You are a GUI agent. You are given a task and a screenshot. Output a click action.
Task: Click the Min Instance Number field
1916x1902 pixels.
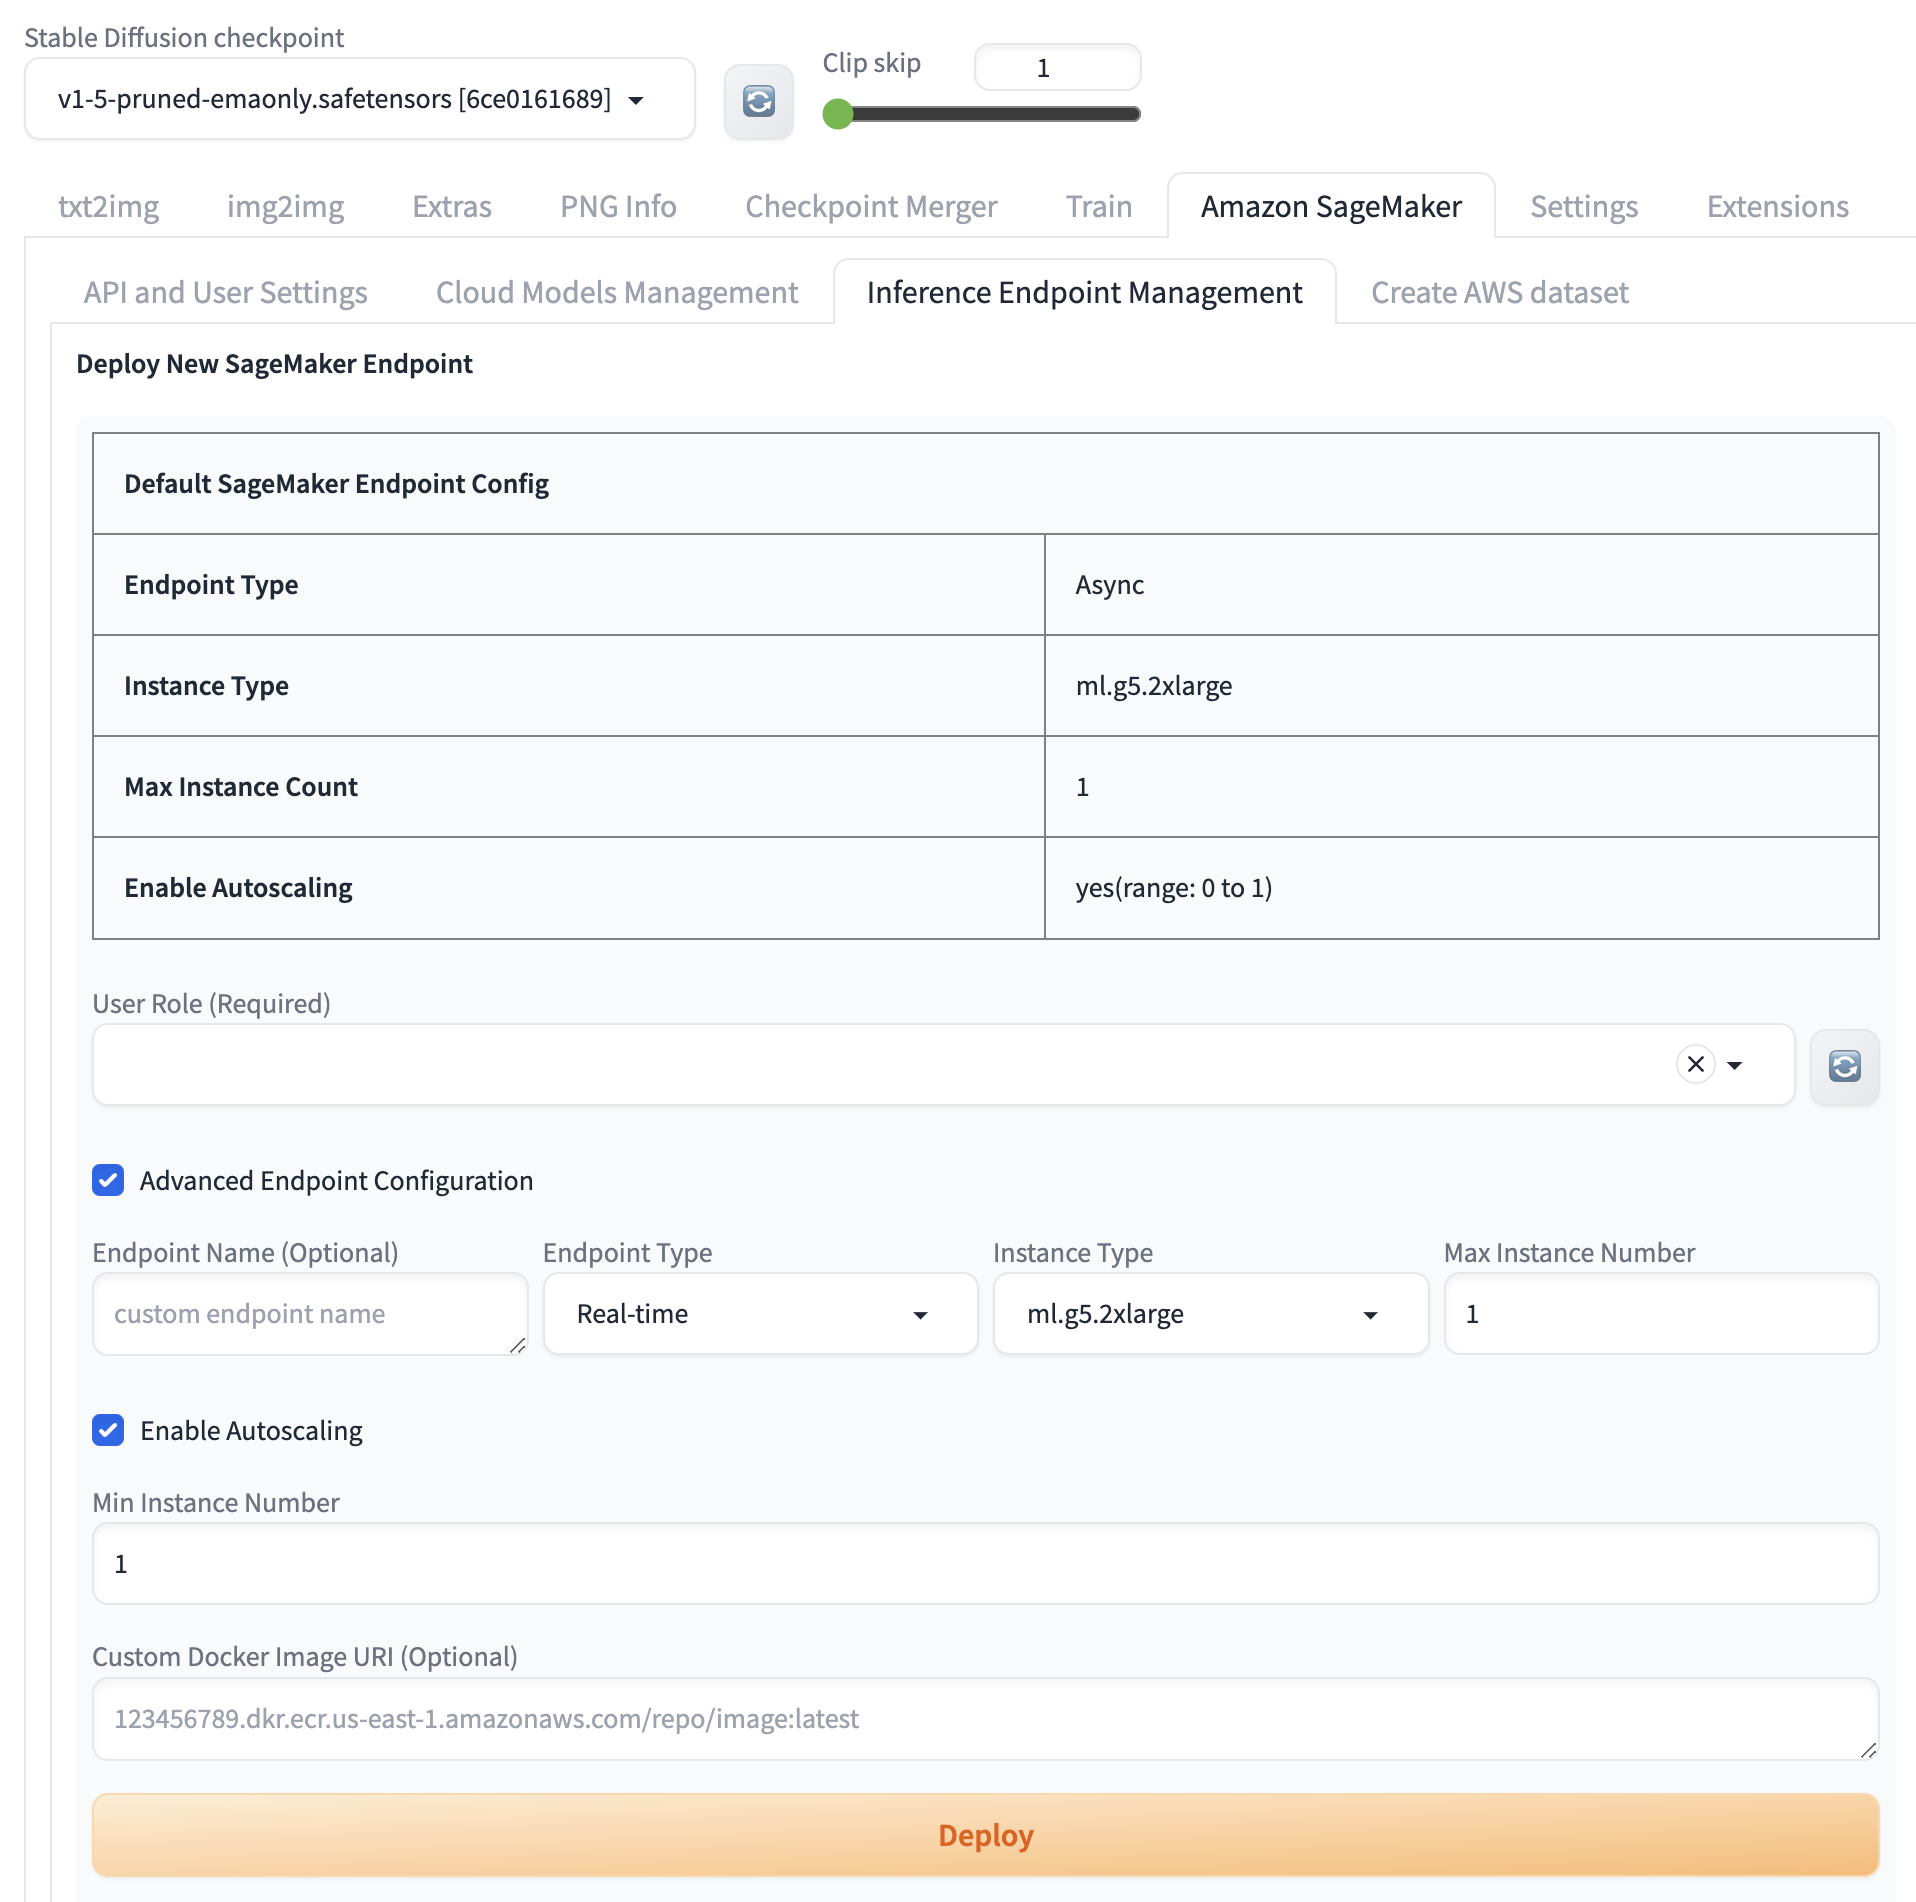pyautogui.click(x=984, y=1564)
